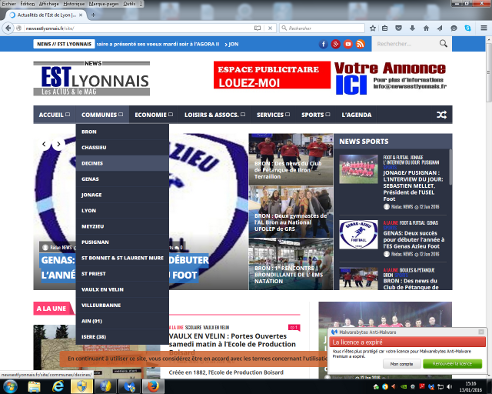Open the L'AGENDA page

[x=356, y=115]
